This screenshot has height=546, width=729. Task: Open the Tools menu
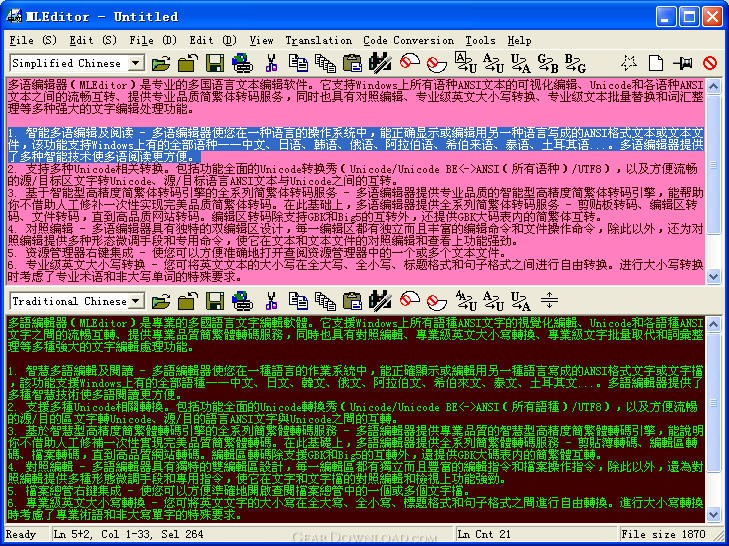[480, 40]
